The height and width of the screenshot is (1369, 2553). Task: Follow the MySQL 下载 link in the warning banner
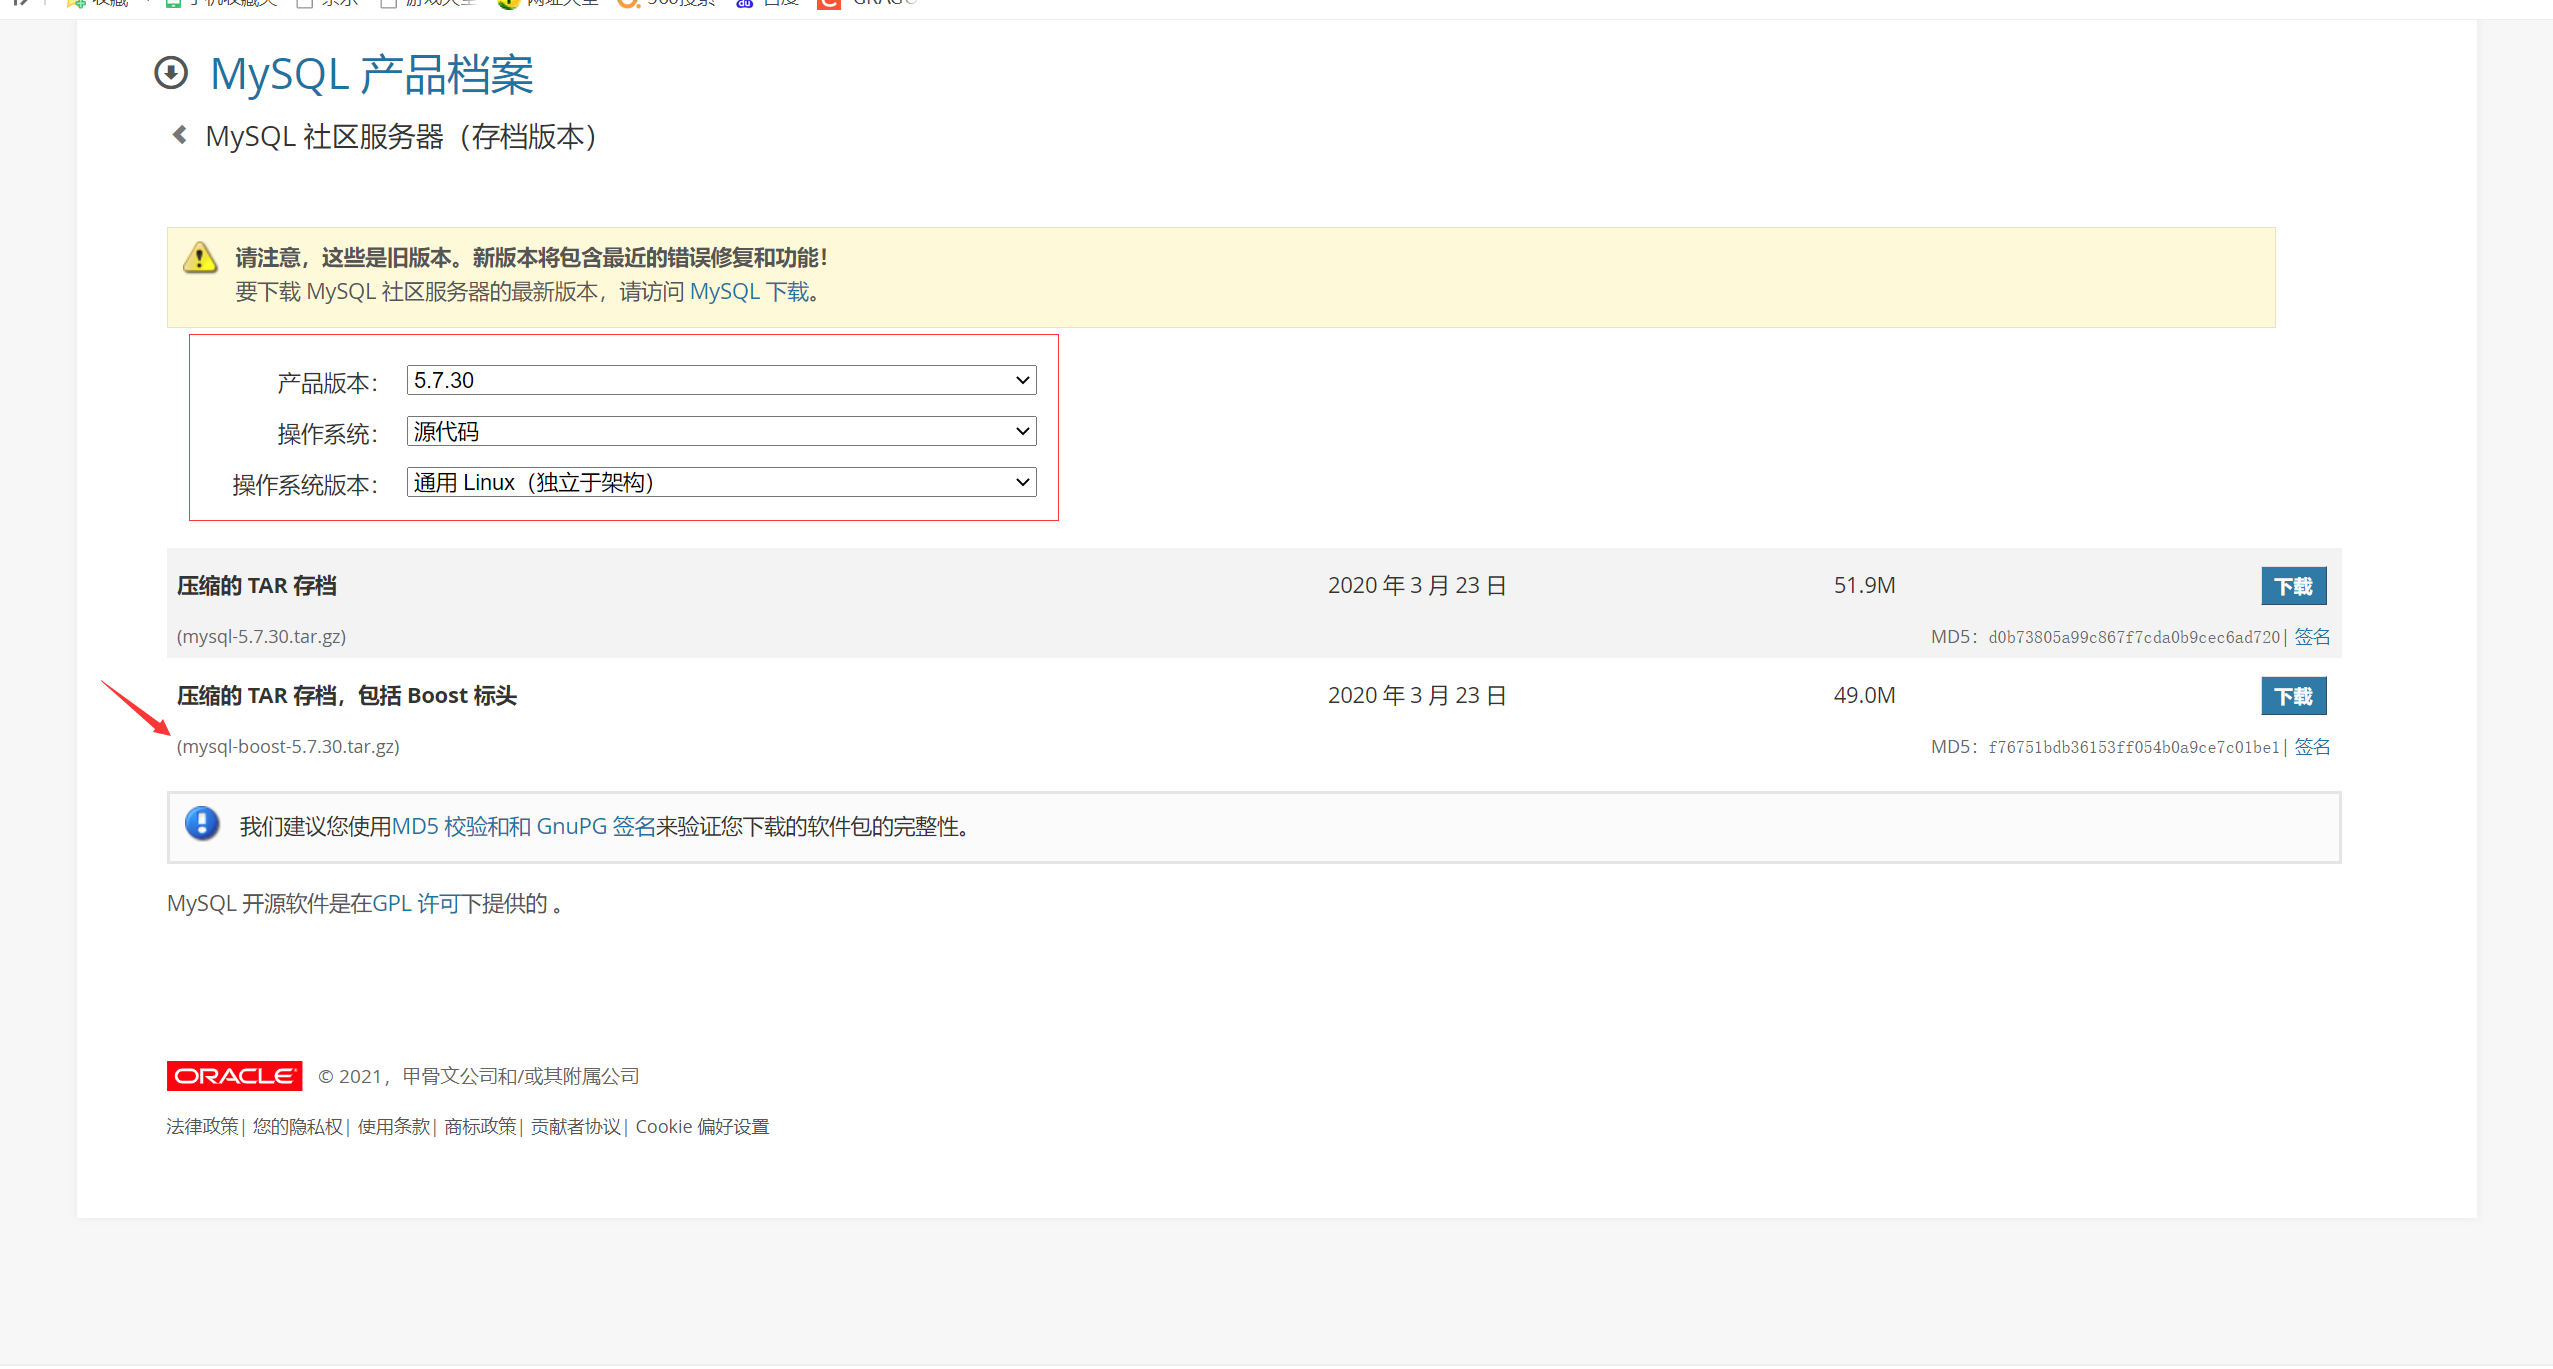pyautogui.click(x=749, y=292)
